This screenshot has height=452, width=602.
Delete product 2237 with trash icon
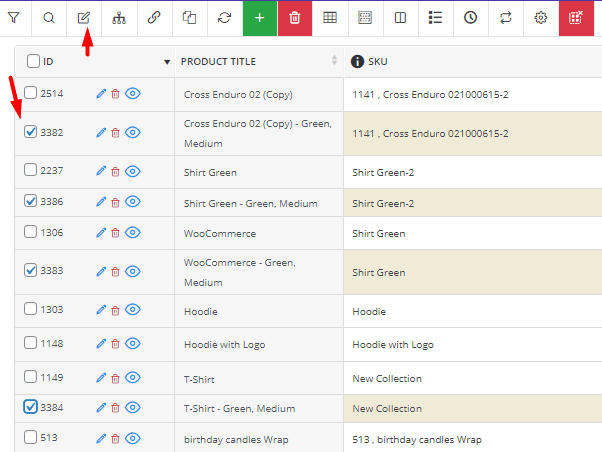point(115,171)
